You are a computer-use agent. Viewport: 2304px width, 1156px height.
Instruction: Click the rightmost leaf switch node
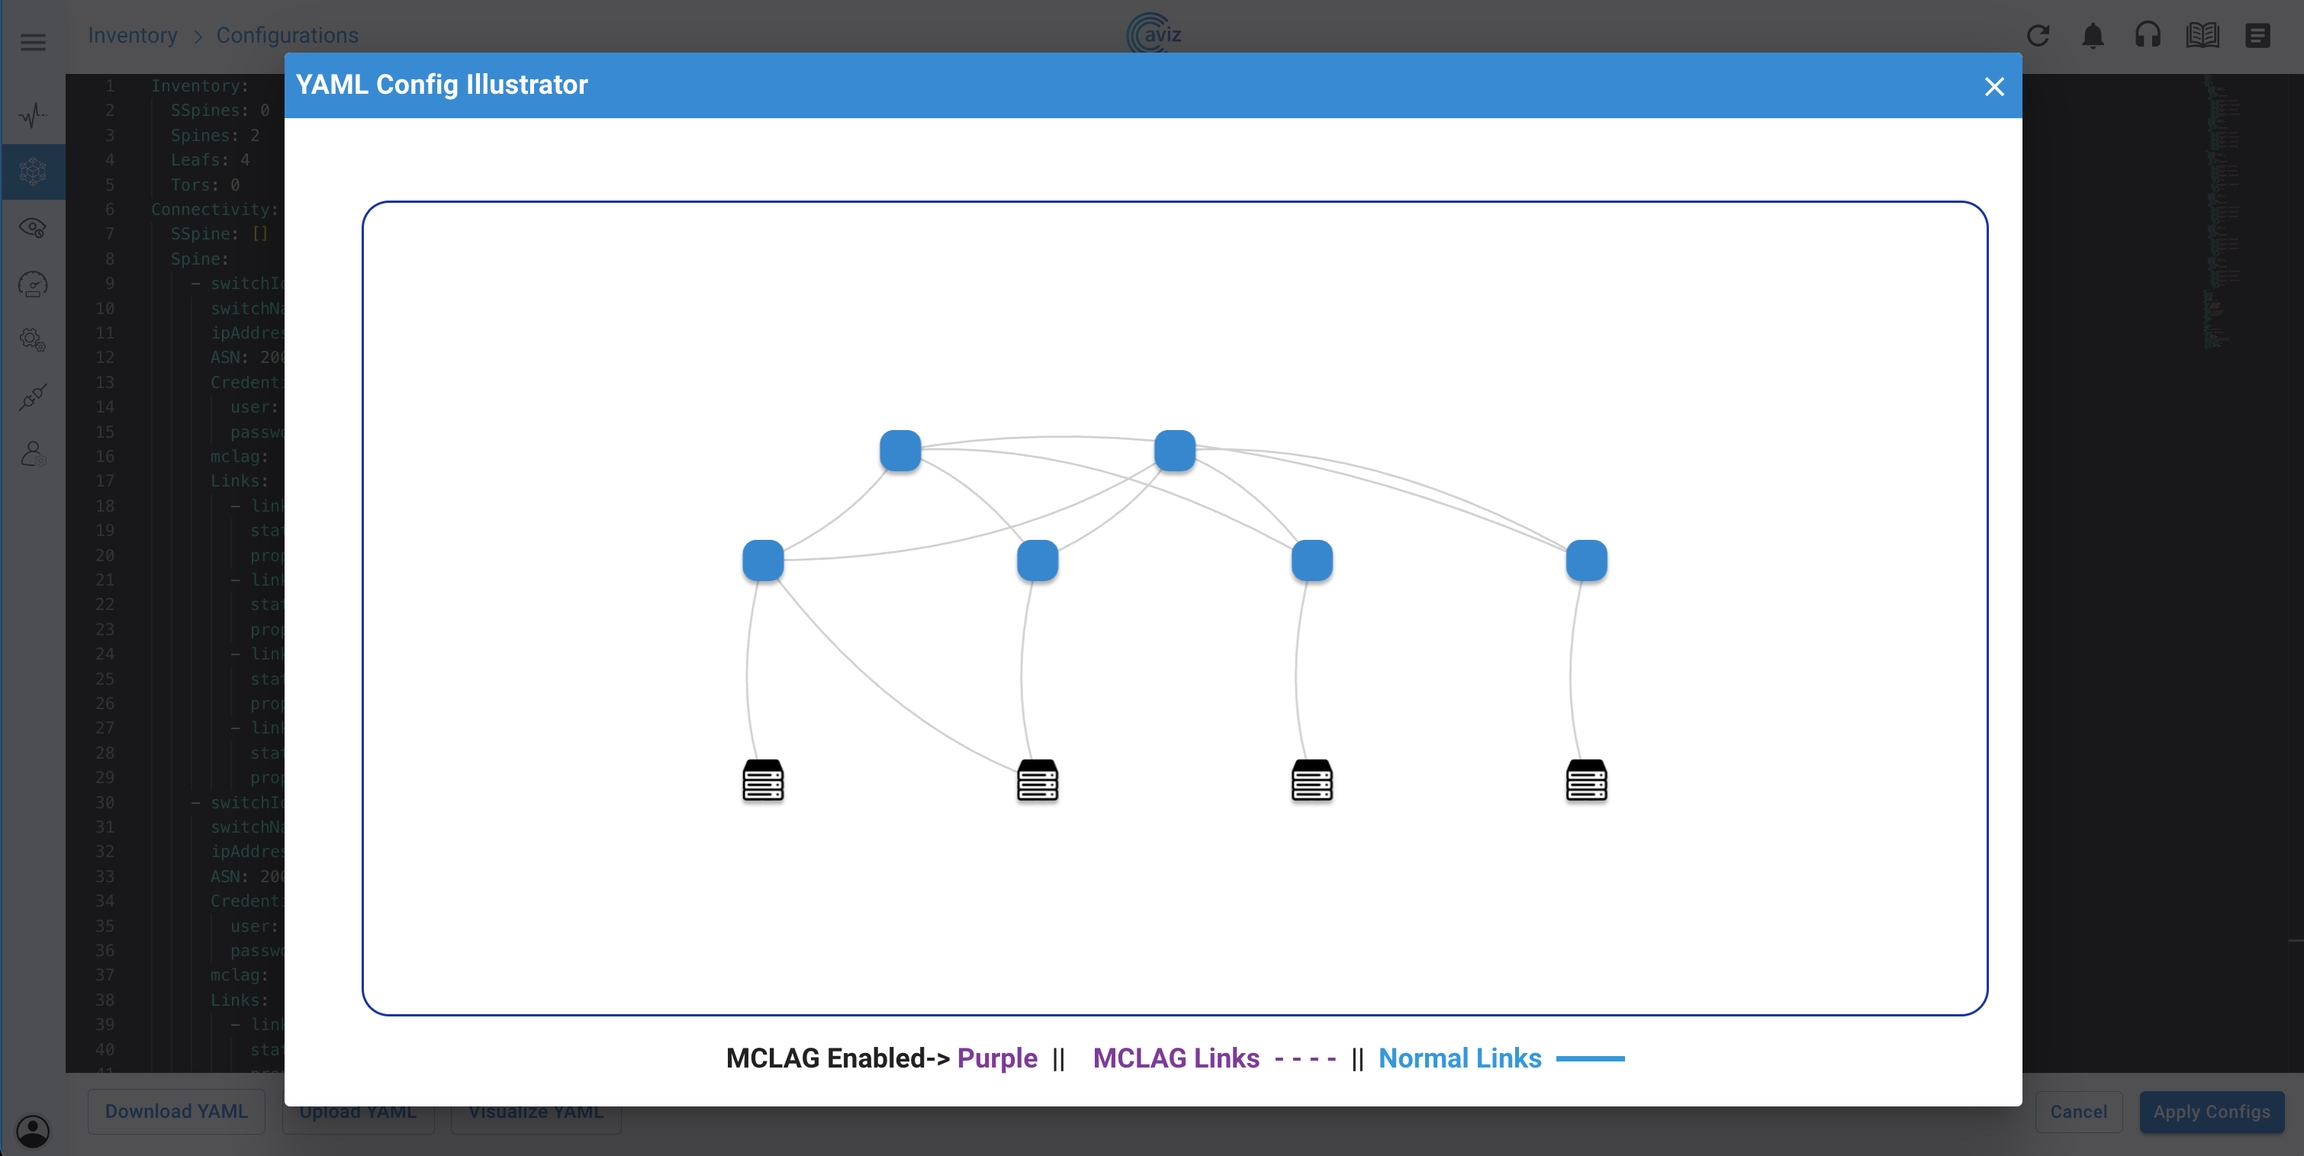point(1586,561)
